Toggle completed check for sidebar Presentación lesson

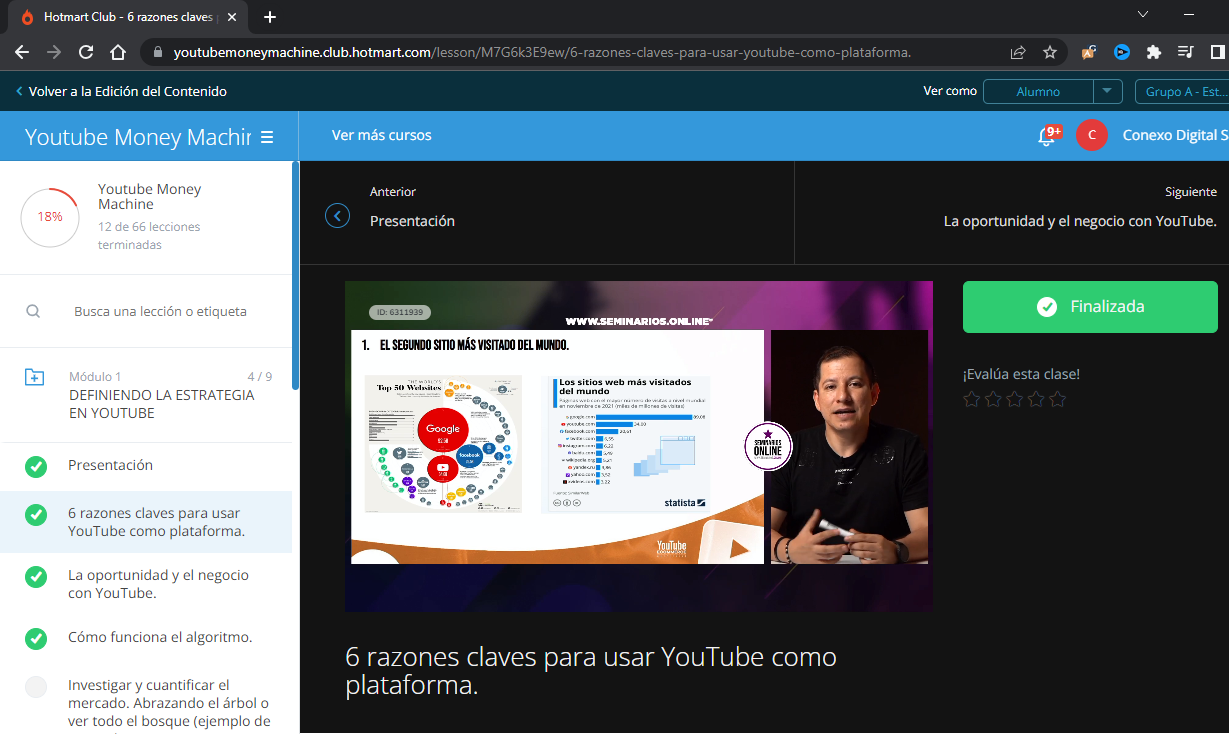36,466
